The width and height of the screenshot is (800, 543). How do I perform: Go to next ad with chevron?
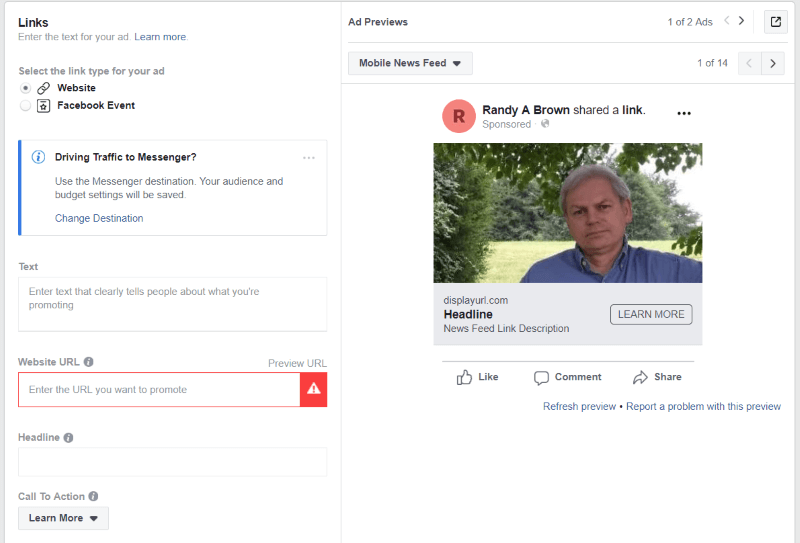tap(741, 21)
